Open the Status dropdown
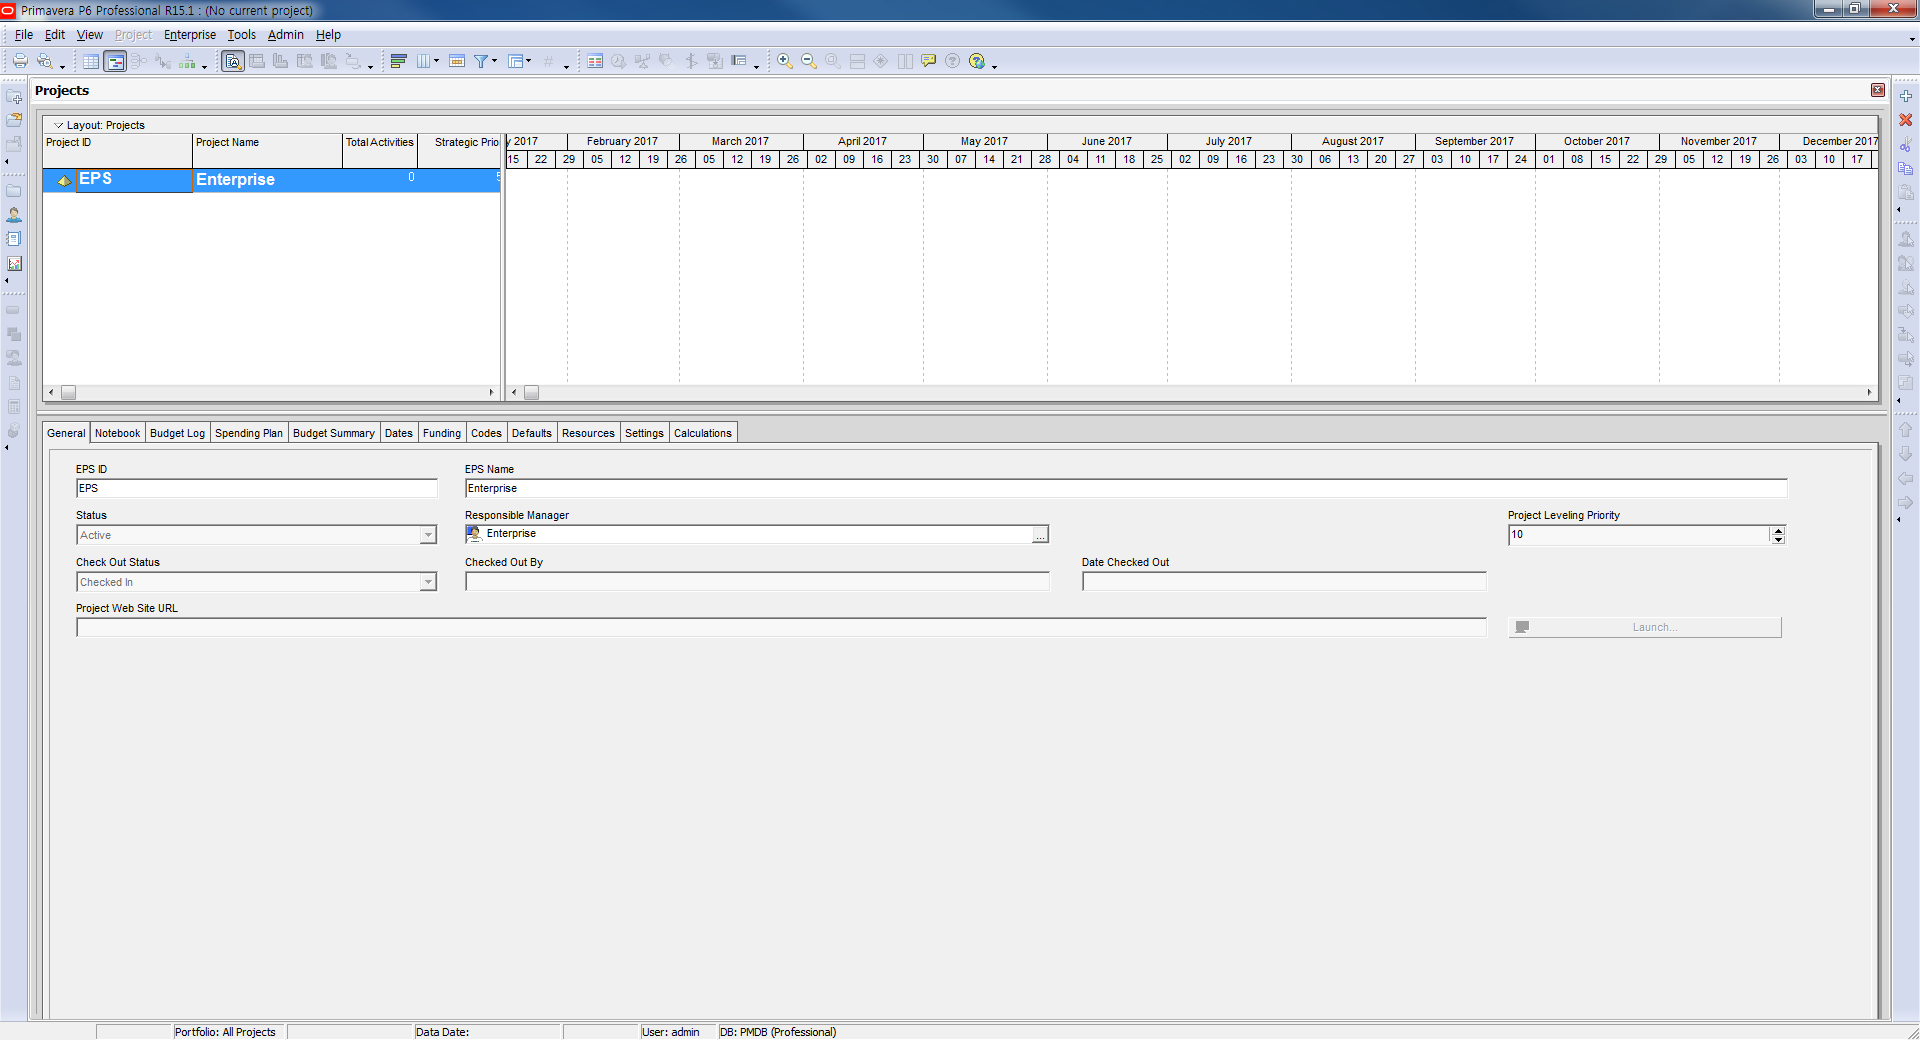The height and width of the screenshot is (1040, 1920). click(428, 536)
